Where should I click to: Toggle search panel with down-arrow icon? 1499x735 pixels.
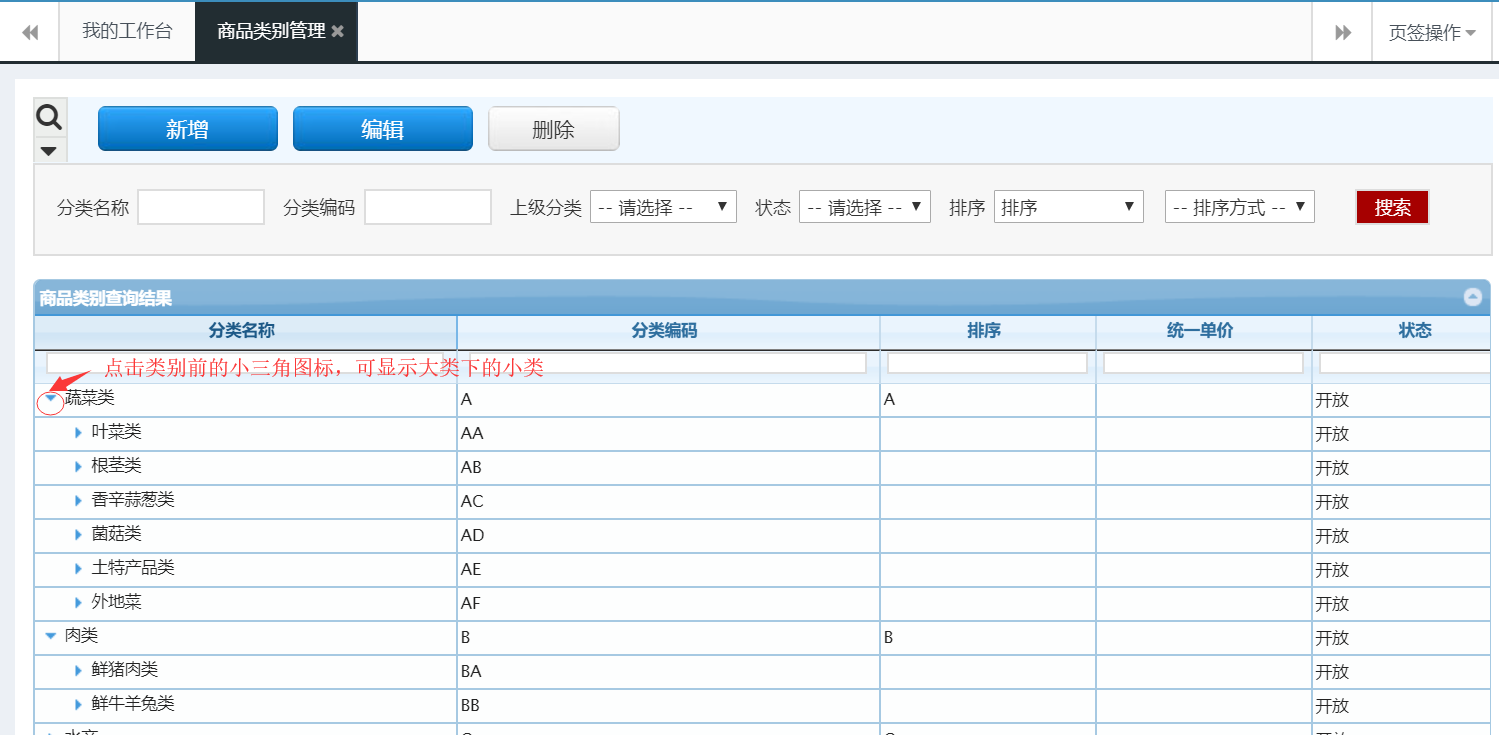(49, 151)
